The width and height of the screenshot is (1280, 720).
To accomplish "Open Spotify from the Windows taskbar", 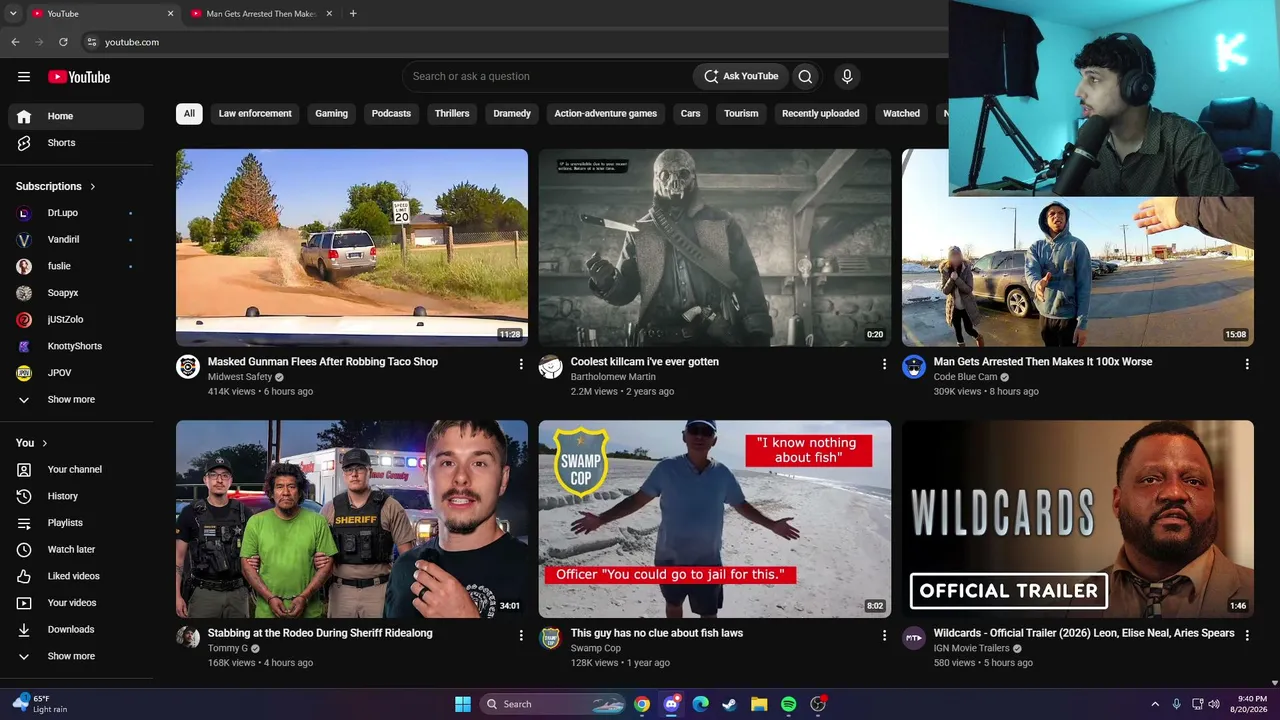I will pyautogui.click(x=788, y=704).
